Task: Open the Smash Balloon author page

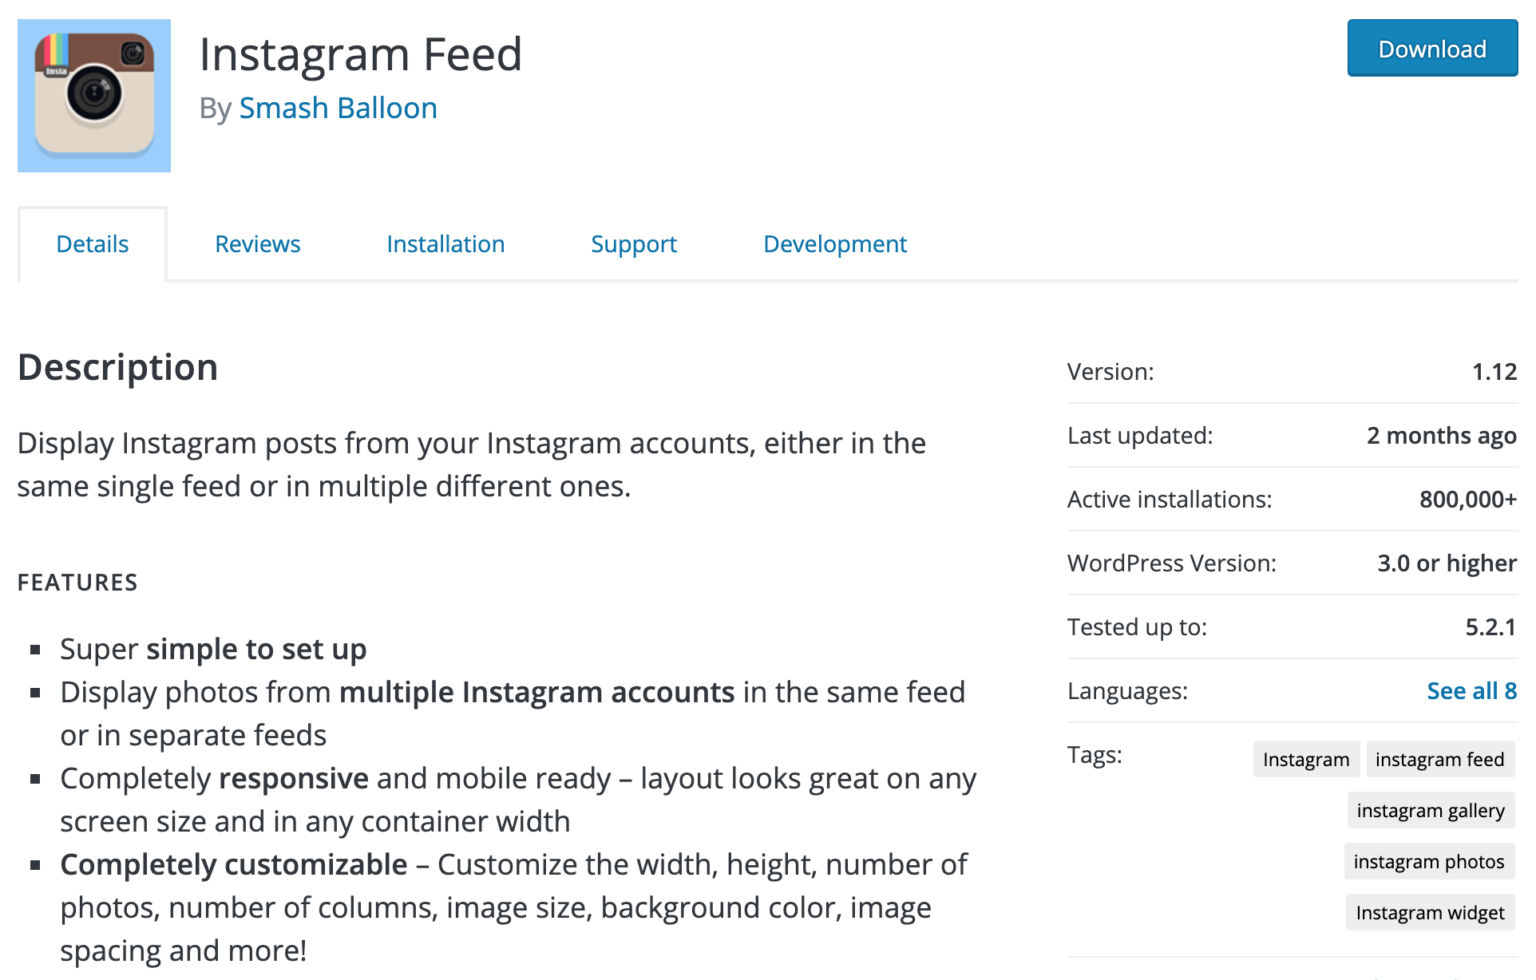Action: 337,108
